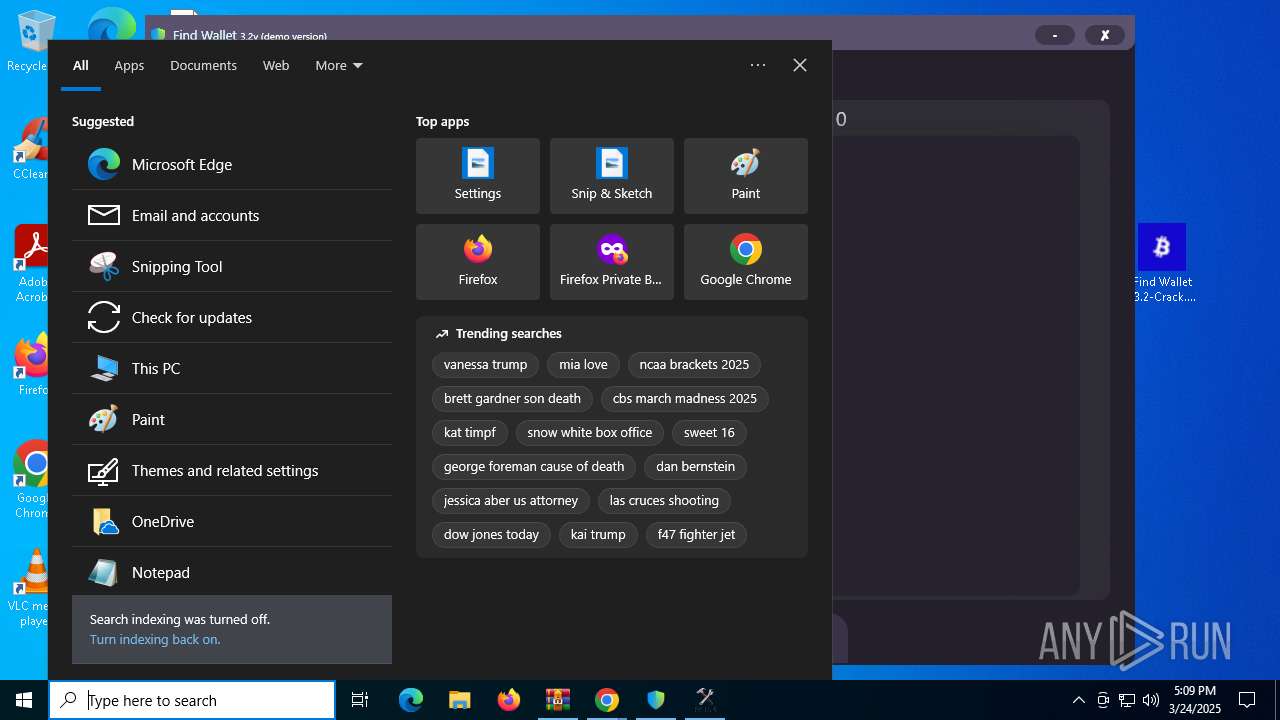1280x720 pixels.
Task: Open Recycle Bin on the desktop
Action: click(x=28, y=42)
